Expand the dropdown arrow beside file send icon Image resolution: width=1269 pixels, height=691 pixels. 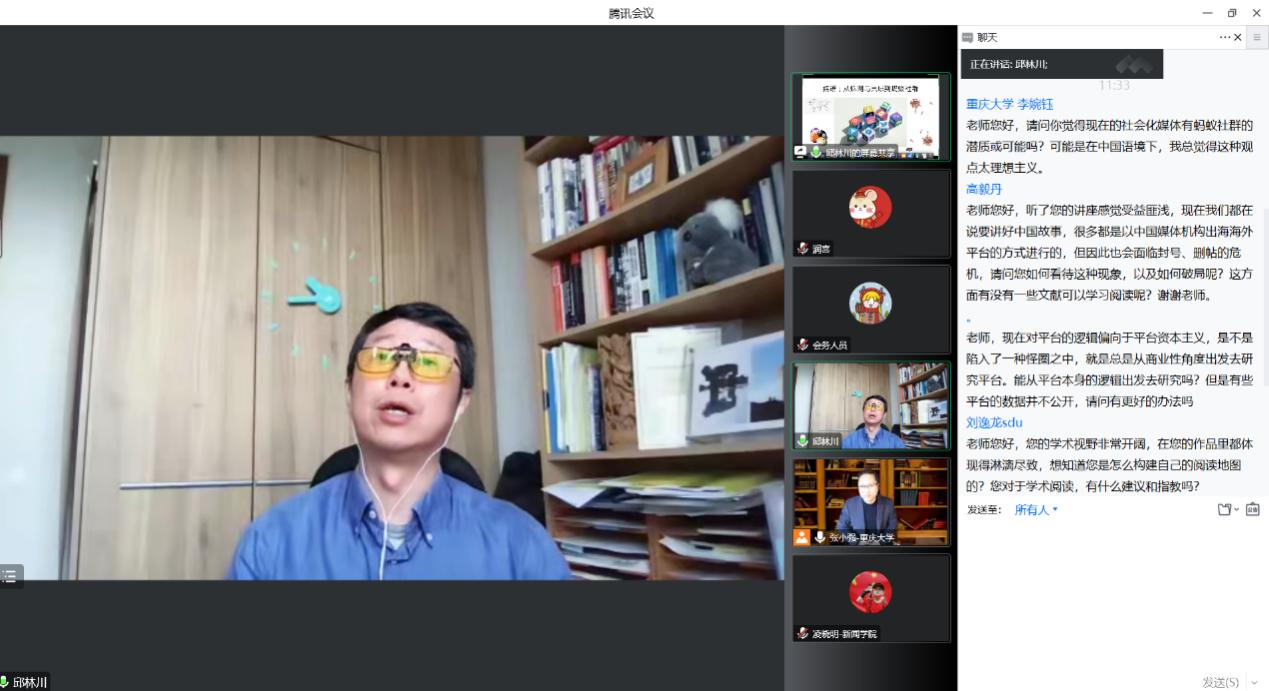tap(1237, 510)
